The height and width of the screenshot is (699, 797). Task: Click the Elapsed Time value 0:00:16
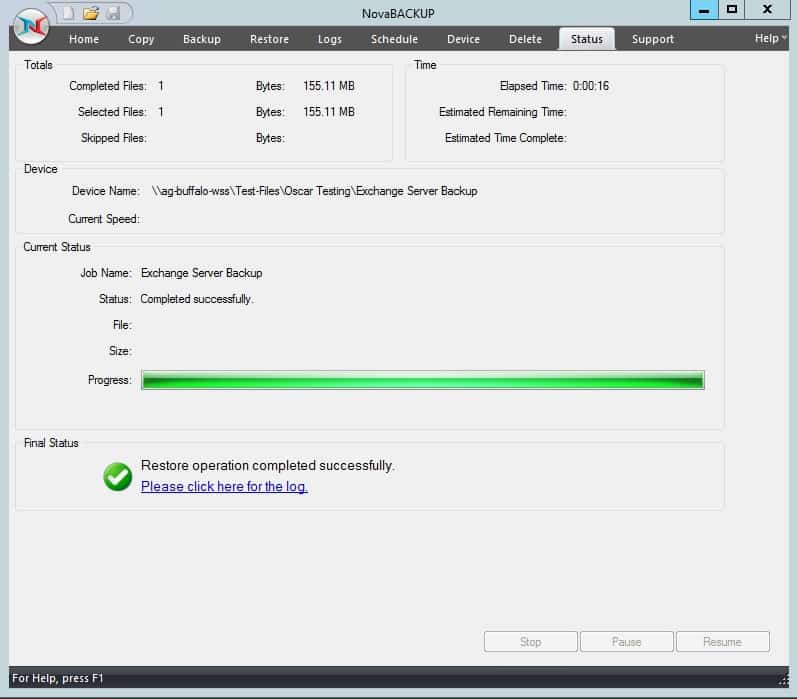click(x=591, y=86)
